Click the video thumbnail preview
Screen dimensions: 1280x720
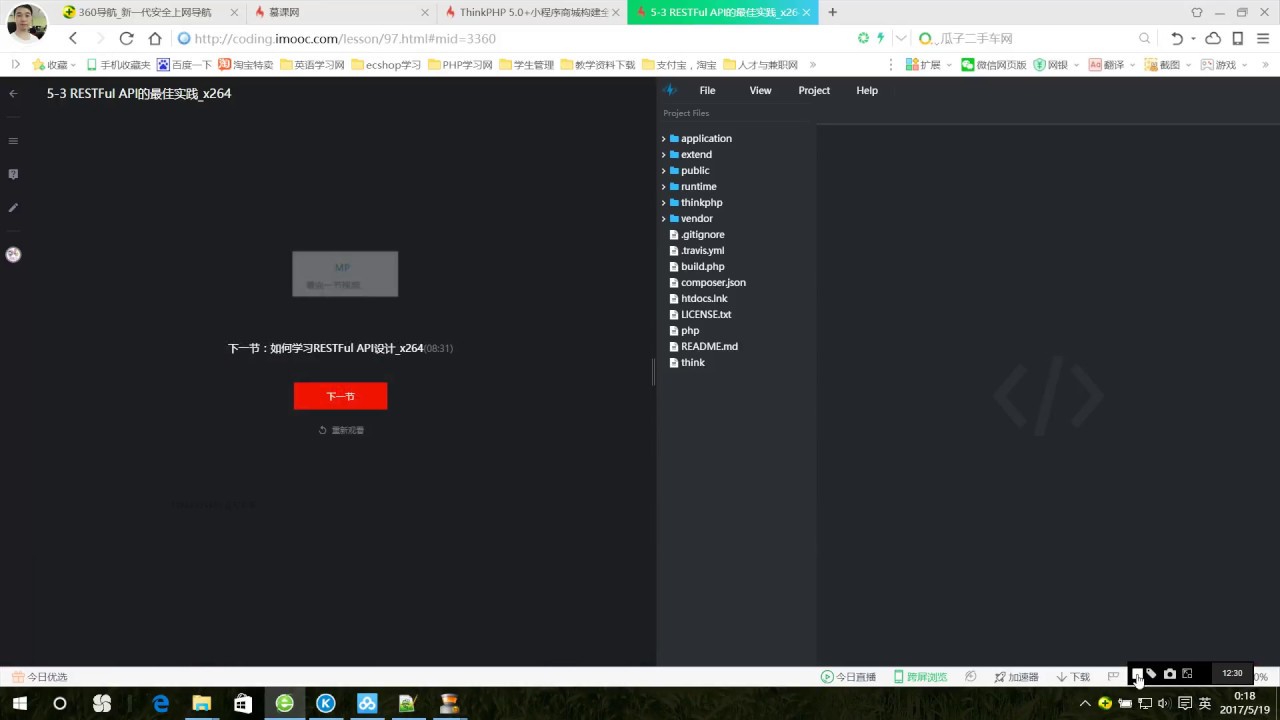click(345, 274)
